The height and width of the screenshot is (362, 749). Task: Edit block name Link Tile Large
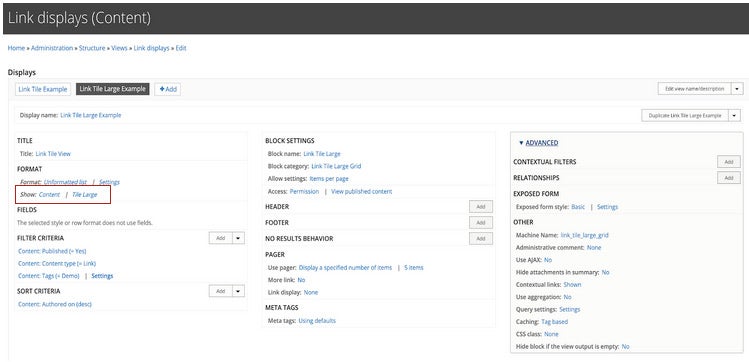pyautogui.click(x=322, y=154)
